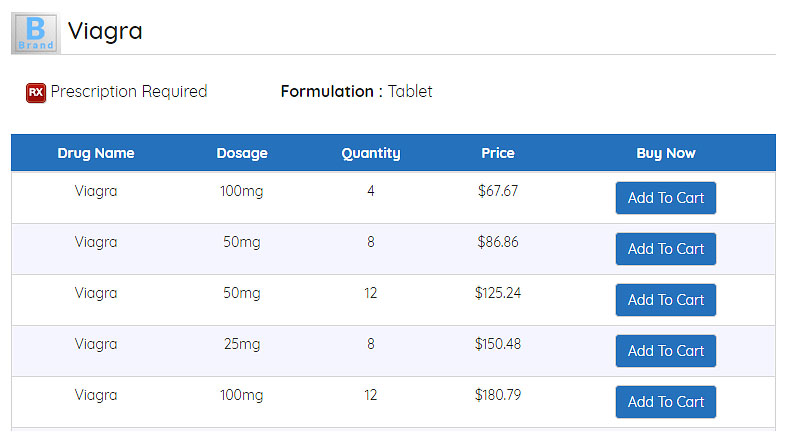This screenshot has height=443, width=786.
Task: Click the Brand 'B' logo icon
Action: coord(36,33)
